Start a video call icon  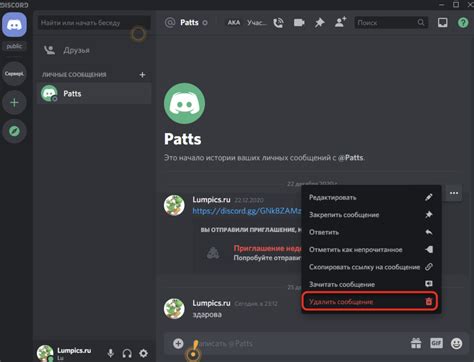[x=299, y=23]
